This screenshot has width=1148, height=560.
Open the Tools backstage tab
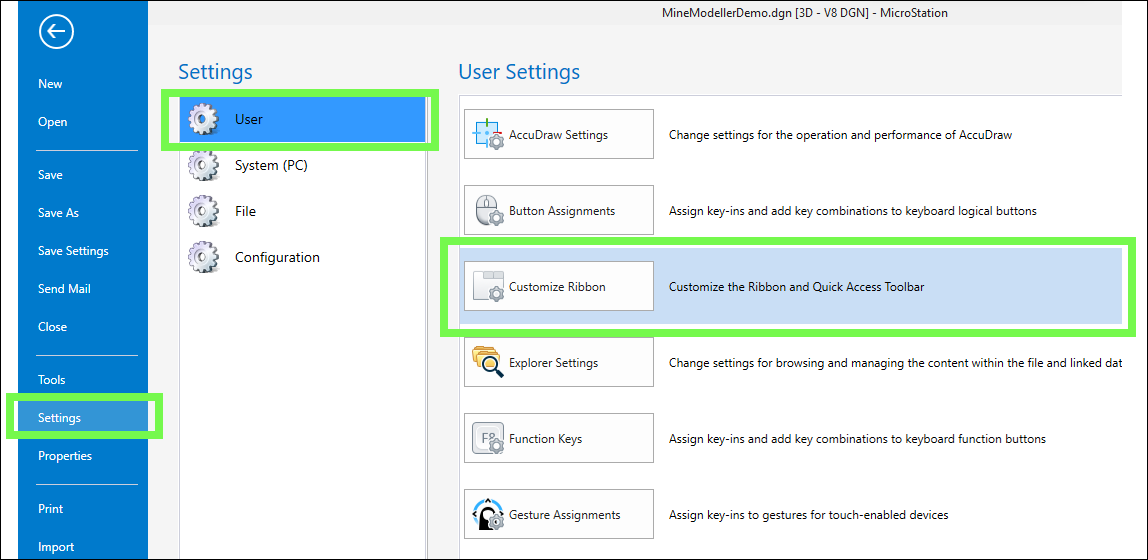pyautogui.click(x=51, y=380)
